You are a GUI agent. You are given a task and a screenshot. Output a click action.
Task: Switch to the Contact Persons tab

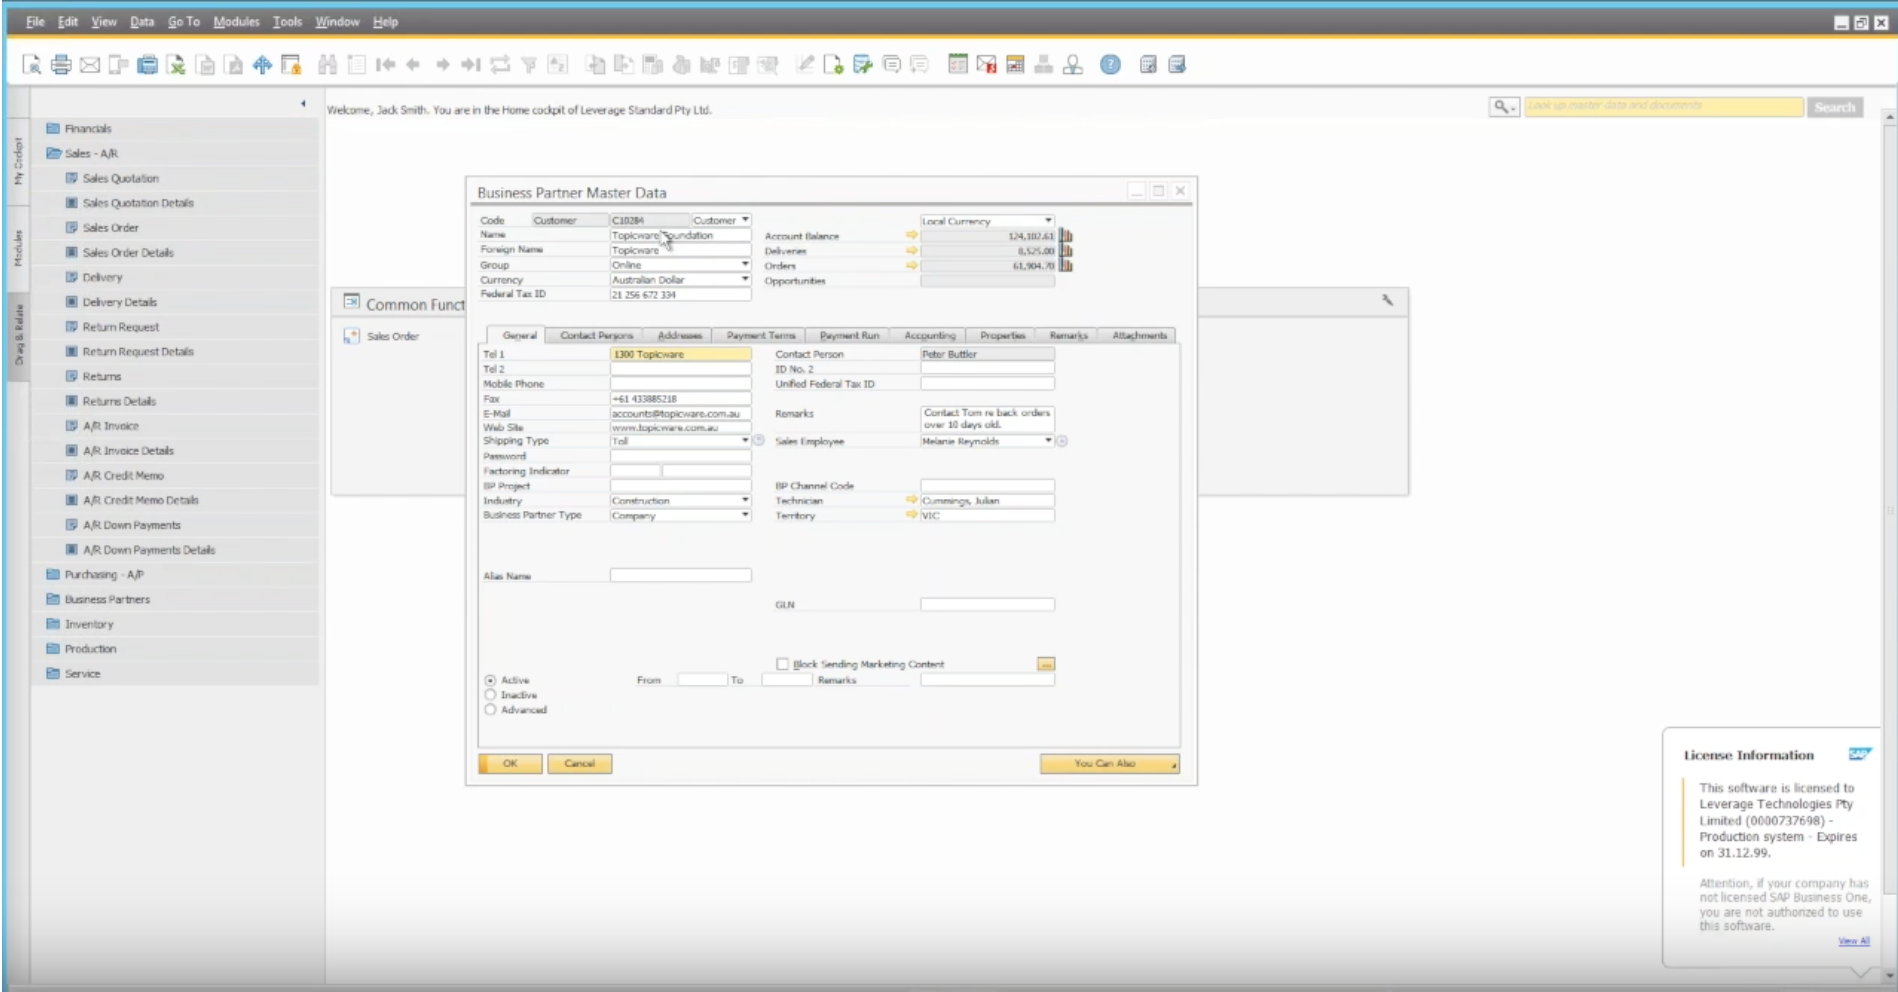click(596, 335)
